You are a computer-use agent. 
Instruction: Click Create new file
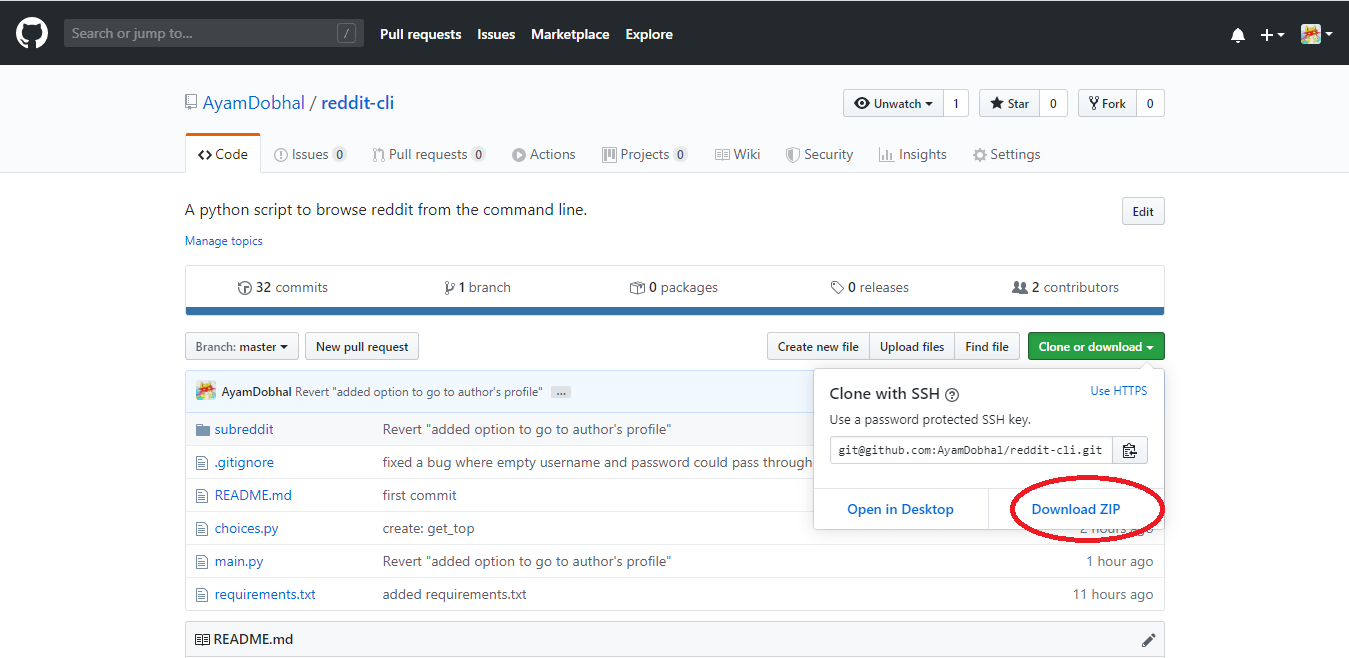tap(818, 347)
